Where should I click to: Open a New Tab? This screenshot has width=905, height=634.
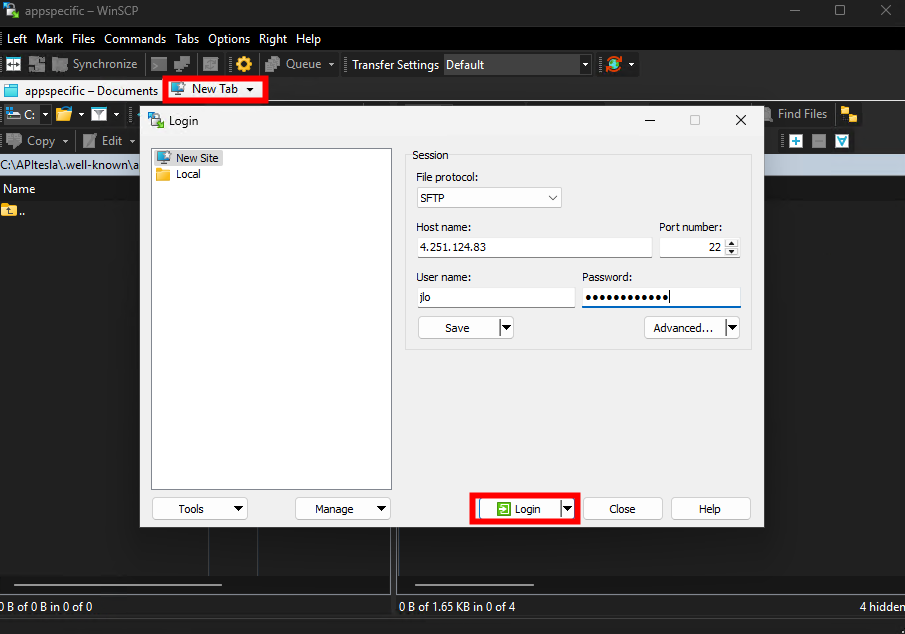[205, 89]
